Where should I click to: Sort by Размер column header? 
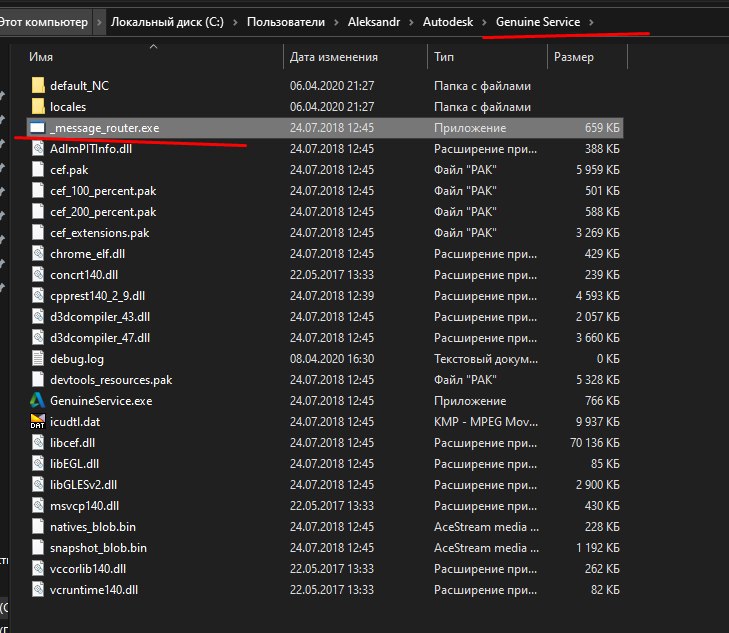point(574,57)
